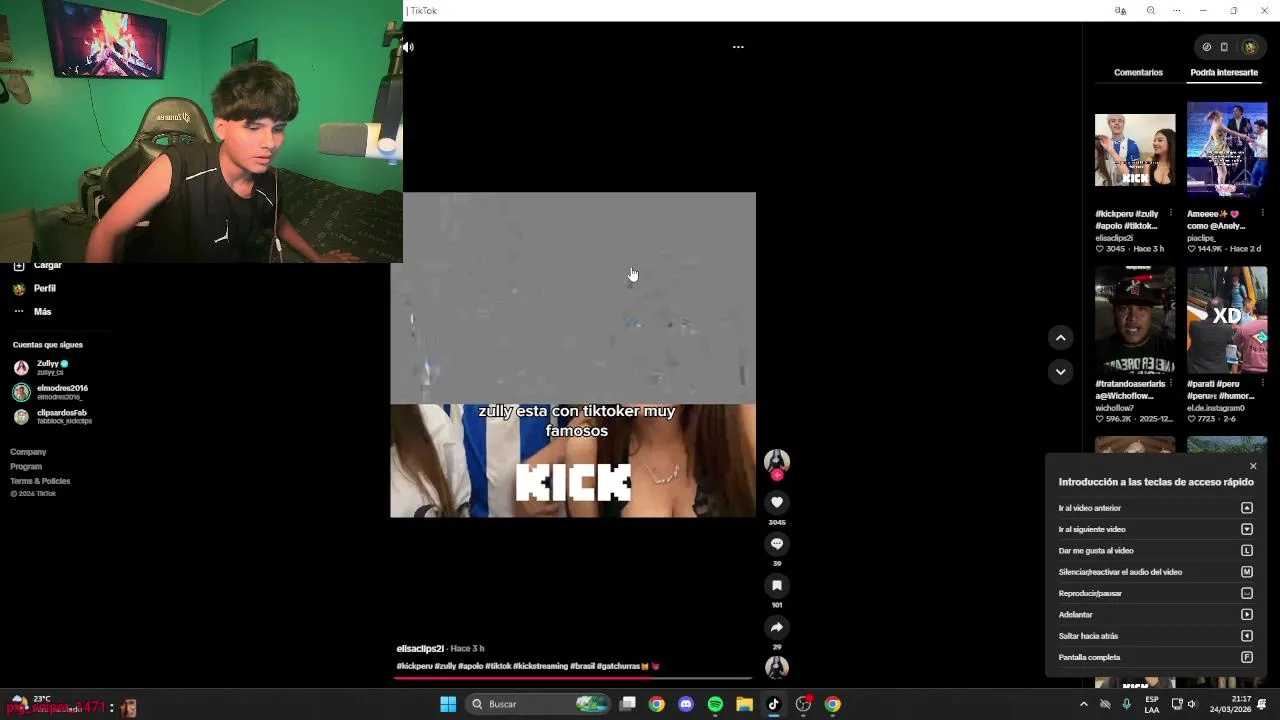Switch to the Podría interesarte tab
1280x720 pixels.
point(1224,73)
